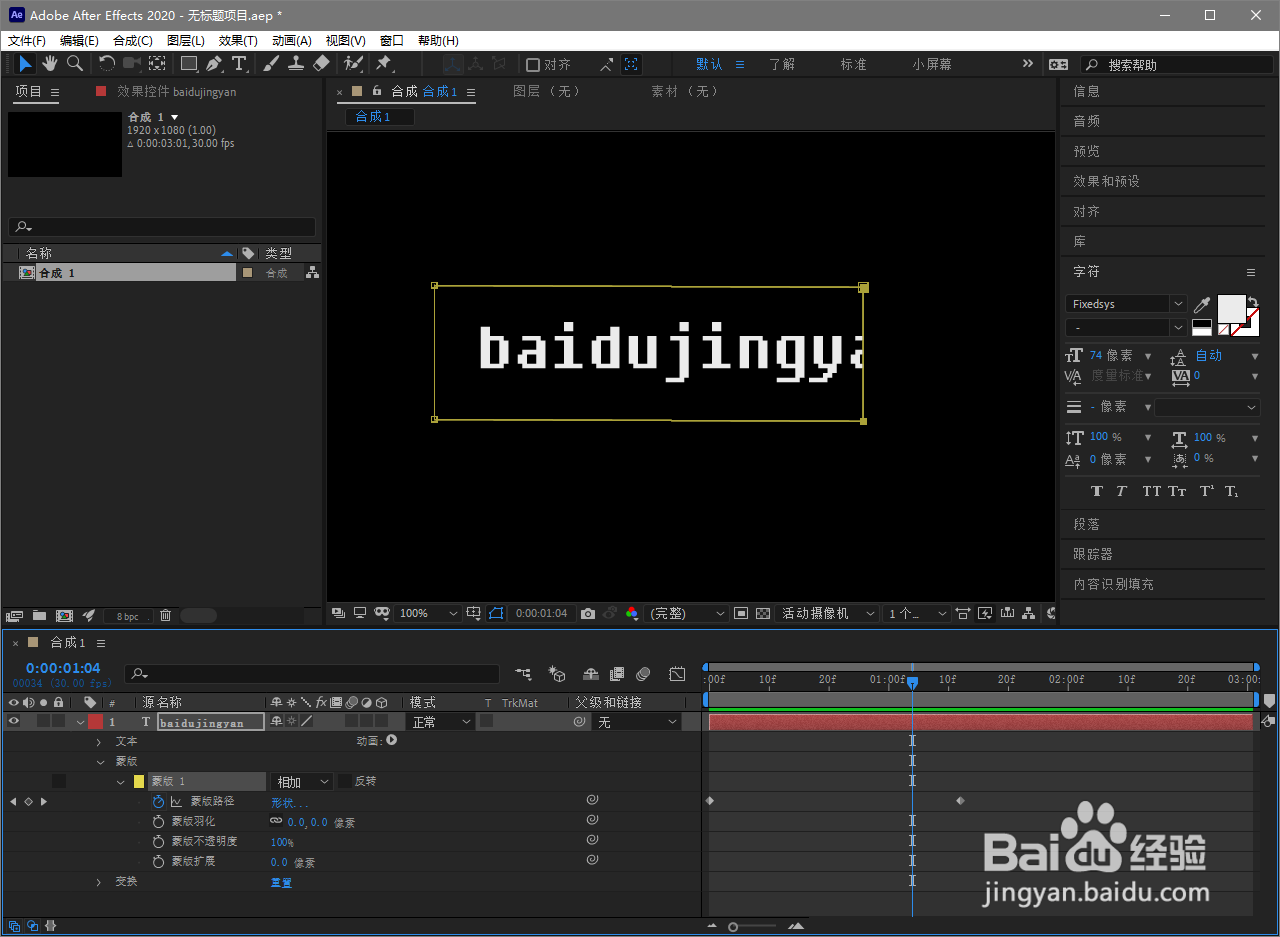Toggle the 对齐 snapping checkbox
Viewport: 1280px width, 937px height.
tap(533, 65)
